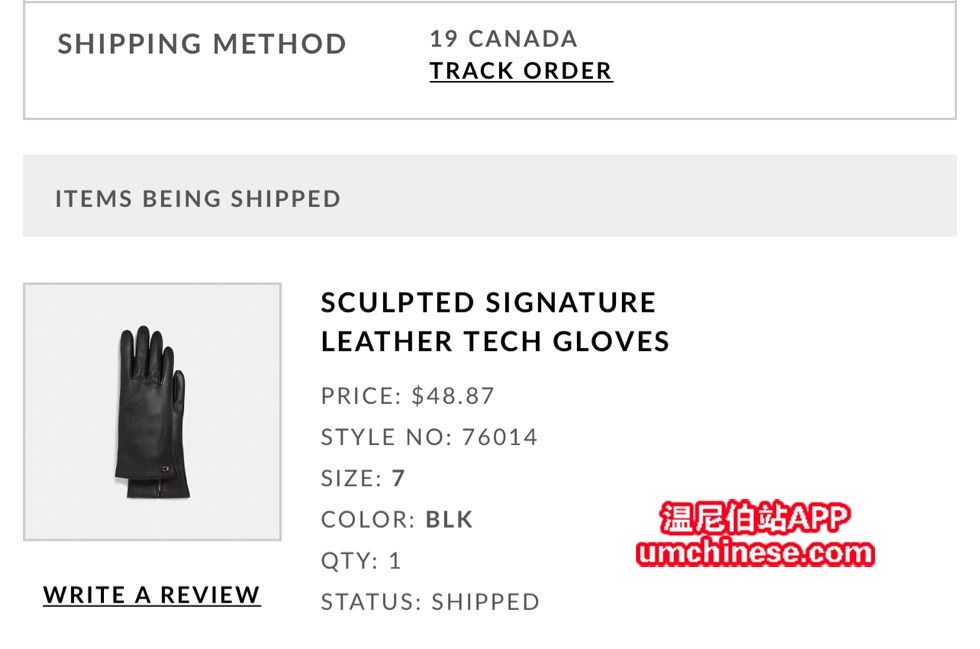Click the Size 7 value
980x649 pixels.
(399, 478)
